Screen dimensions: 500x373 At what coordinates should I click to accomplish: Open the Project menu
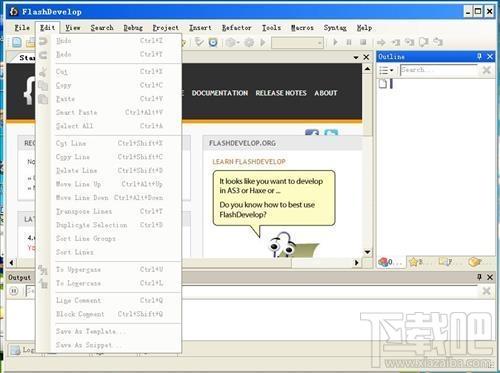[166, 28]
